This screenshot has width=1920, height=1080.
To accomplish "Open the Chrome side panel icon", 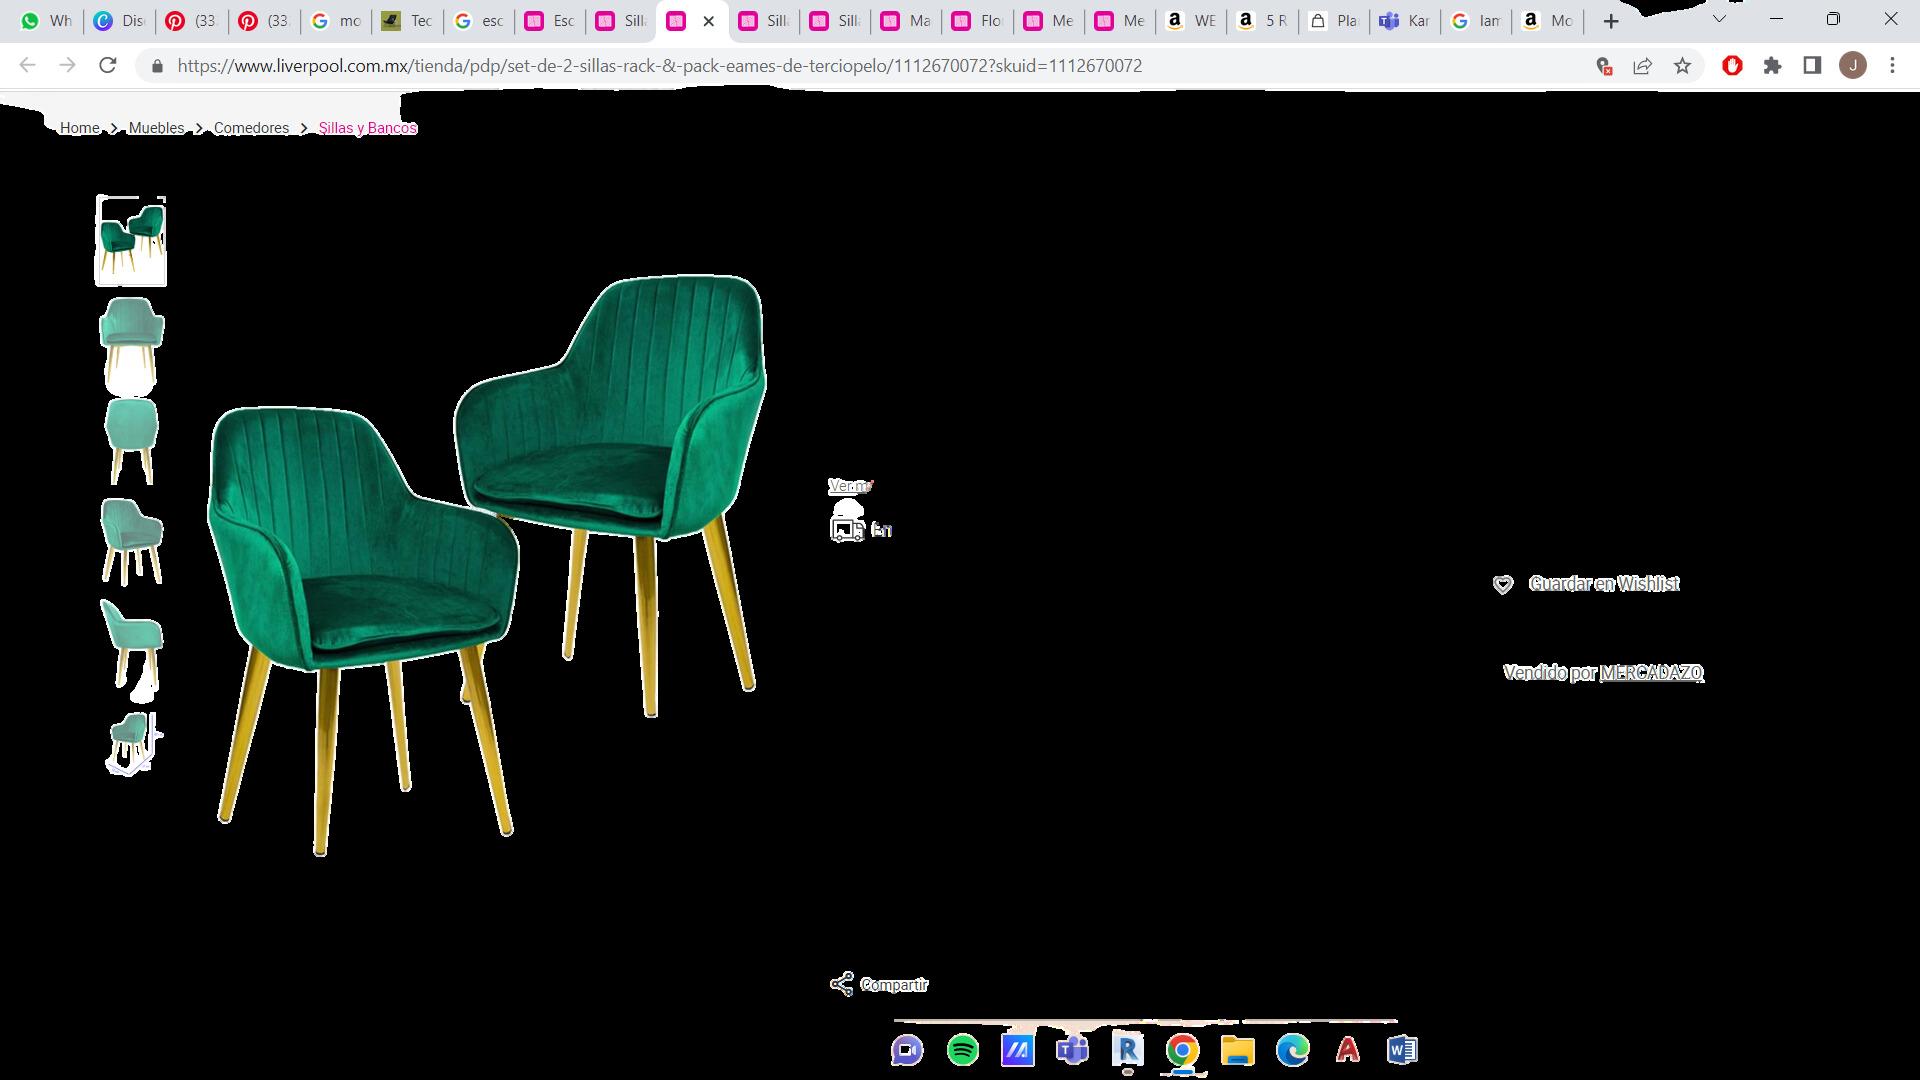I will pyautogui.click(x=1812, y=66).
